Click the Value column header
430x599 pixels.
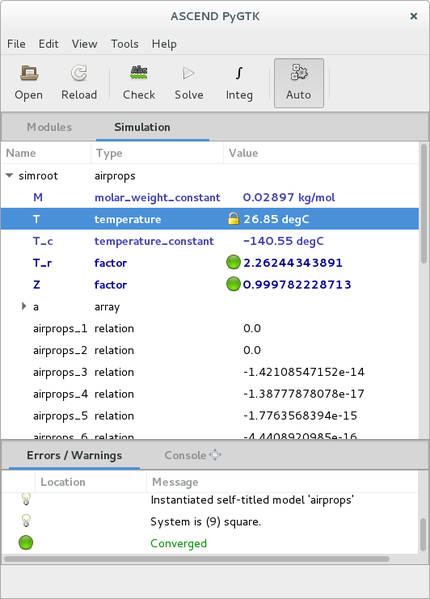321,153
